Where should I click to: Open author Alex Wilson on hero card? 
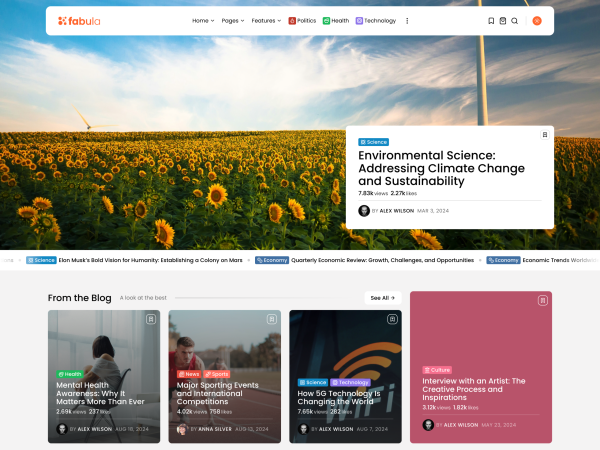click(x=396, y=211)
